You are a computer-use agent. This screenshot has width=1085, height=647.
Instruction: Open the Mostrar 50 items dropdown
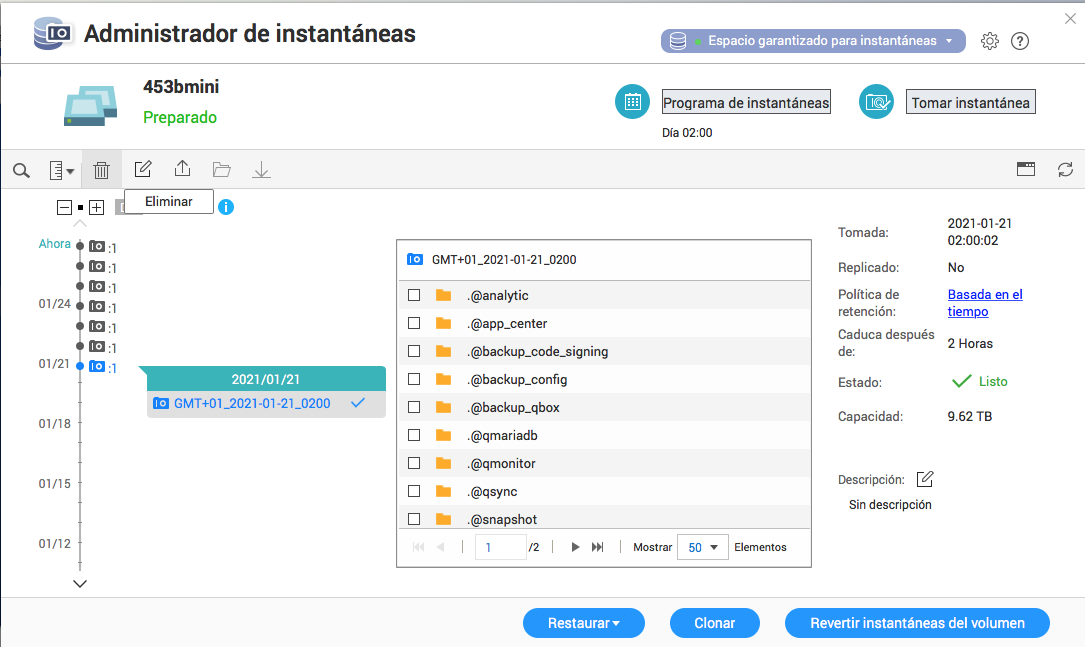point(703,547)
